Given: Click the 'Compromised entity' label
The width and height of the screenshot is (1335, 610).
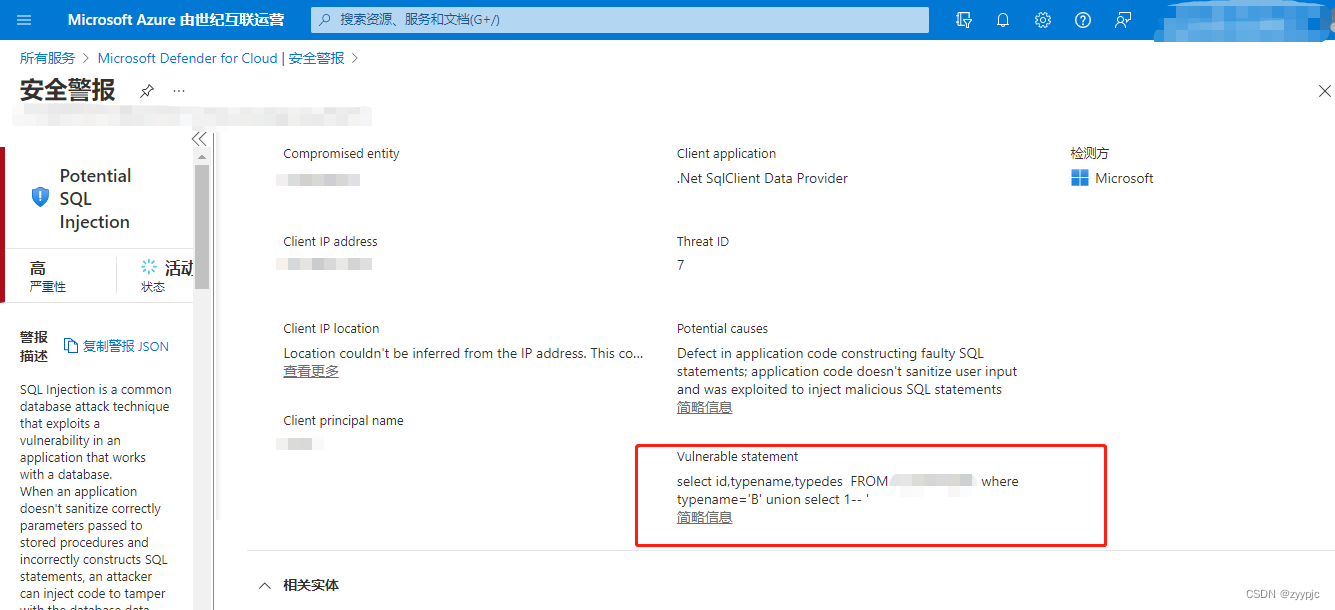Looking at the screenshot, I should click(x=341, y=153).
